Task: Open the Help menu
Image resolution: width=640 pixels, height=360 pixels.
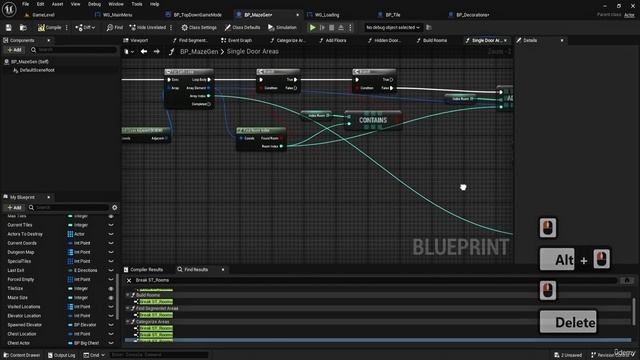Action: point(154,4)
